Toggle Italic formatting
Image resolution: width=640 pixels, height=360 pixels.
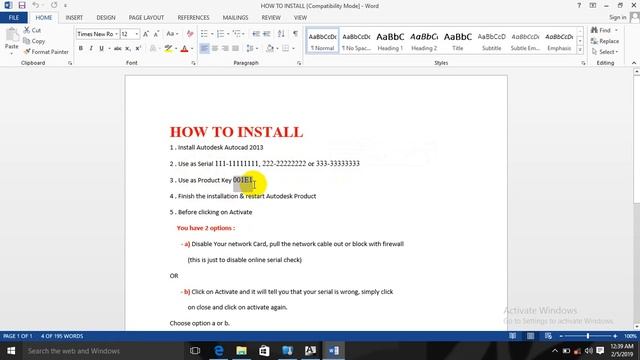coord(91,48)
